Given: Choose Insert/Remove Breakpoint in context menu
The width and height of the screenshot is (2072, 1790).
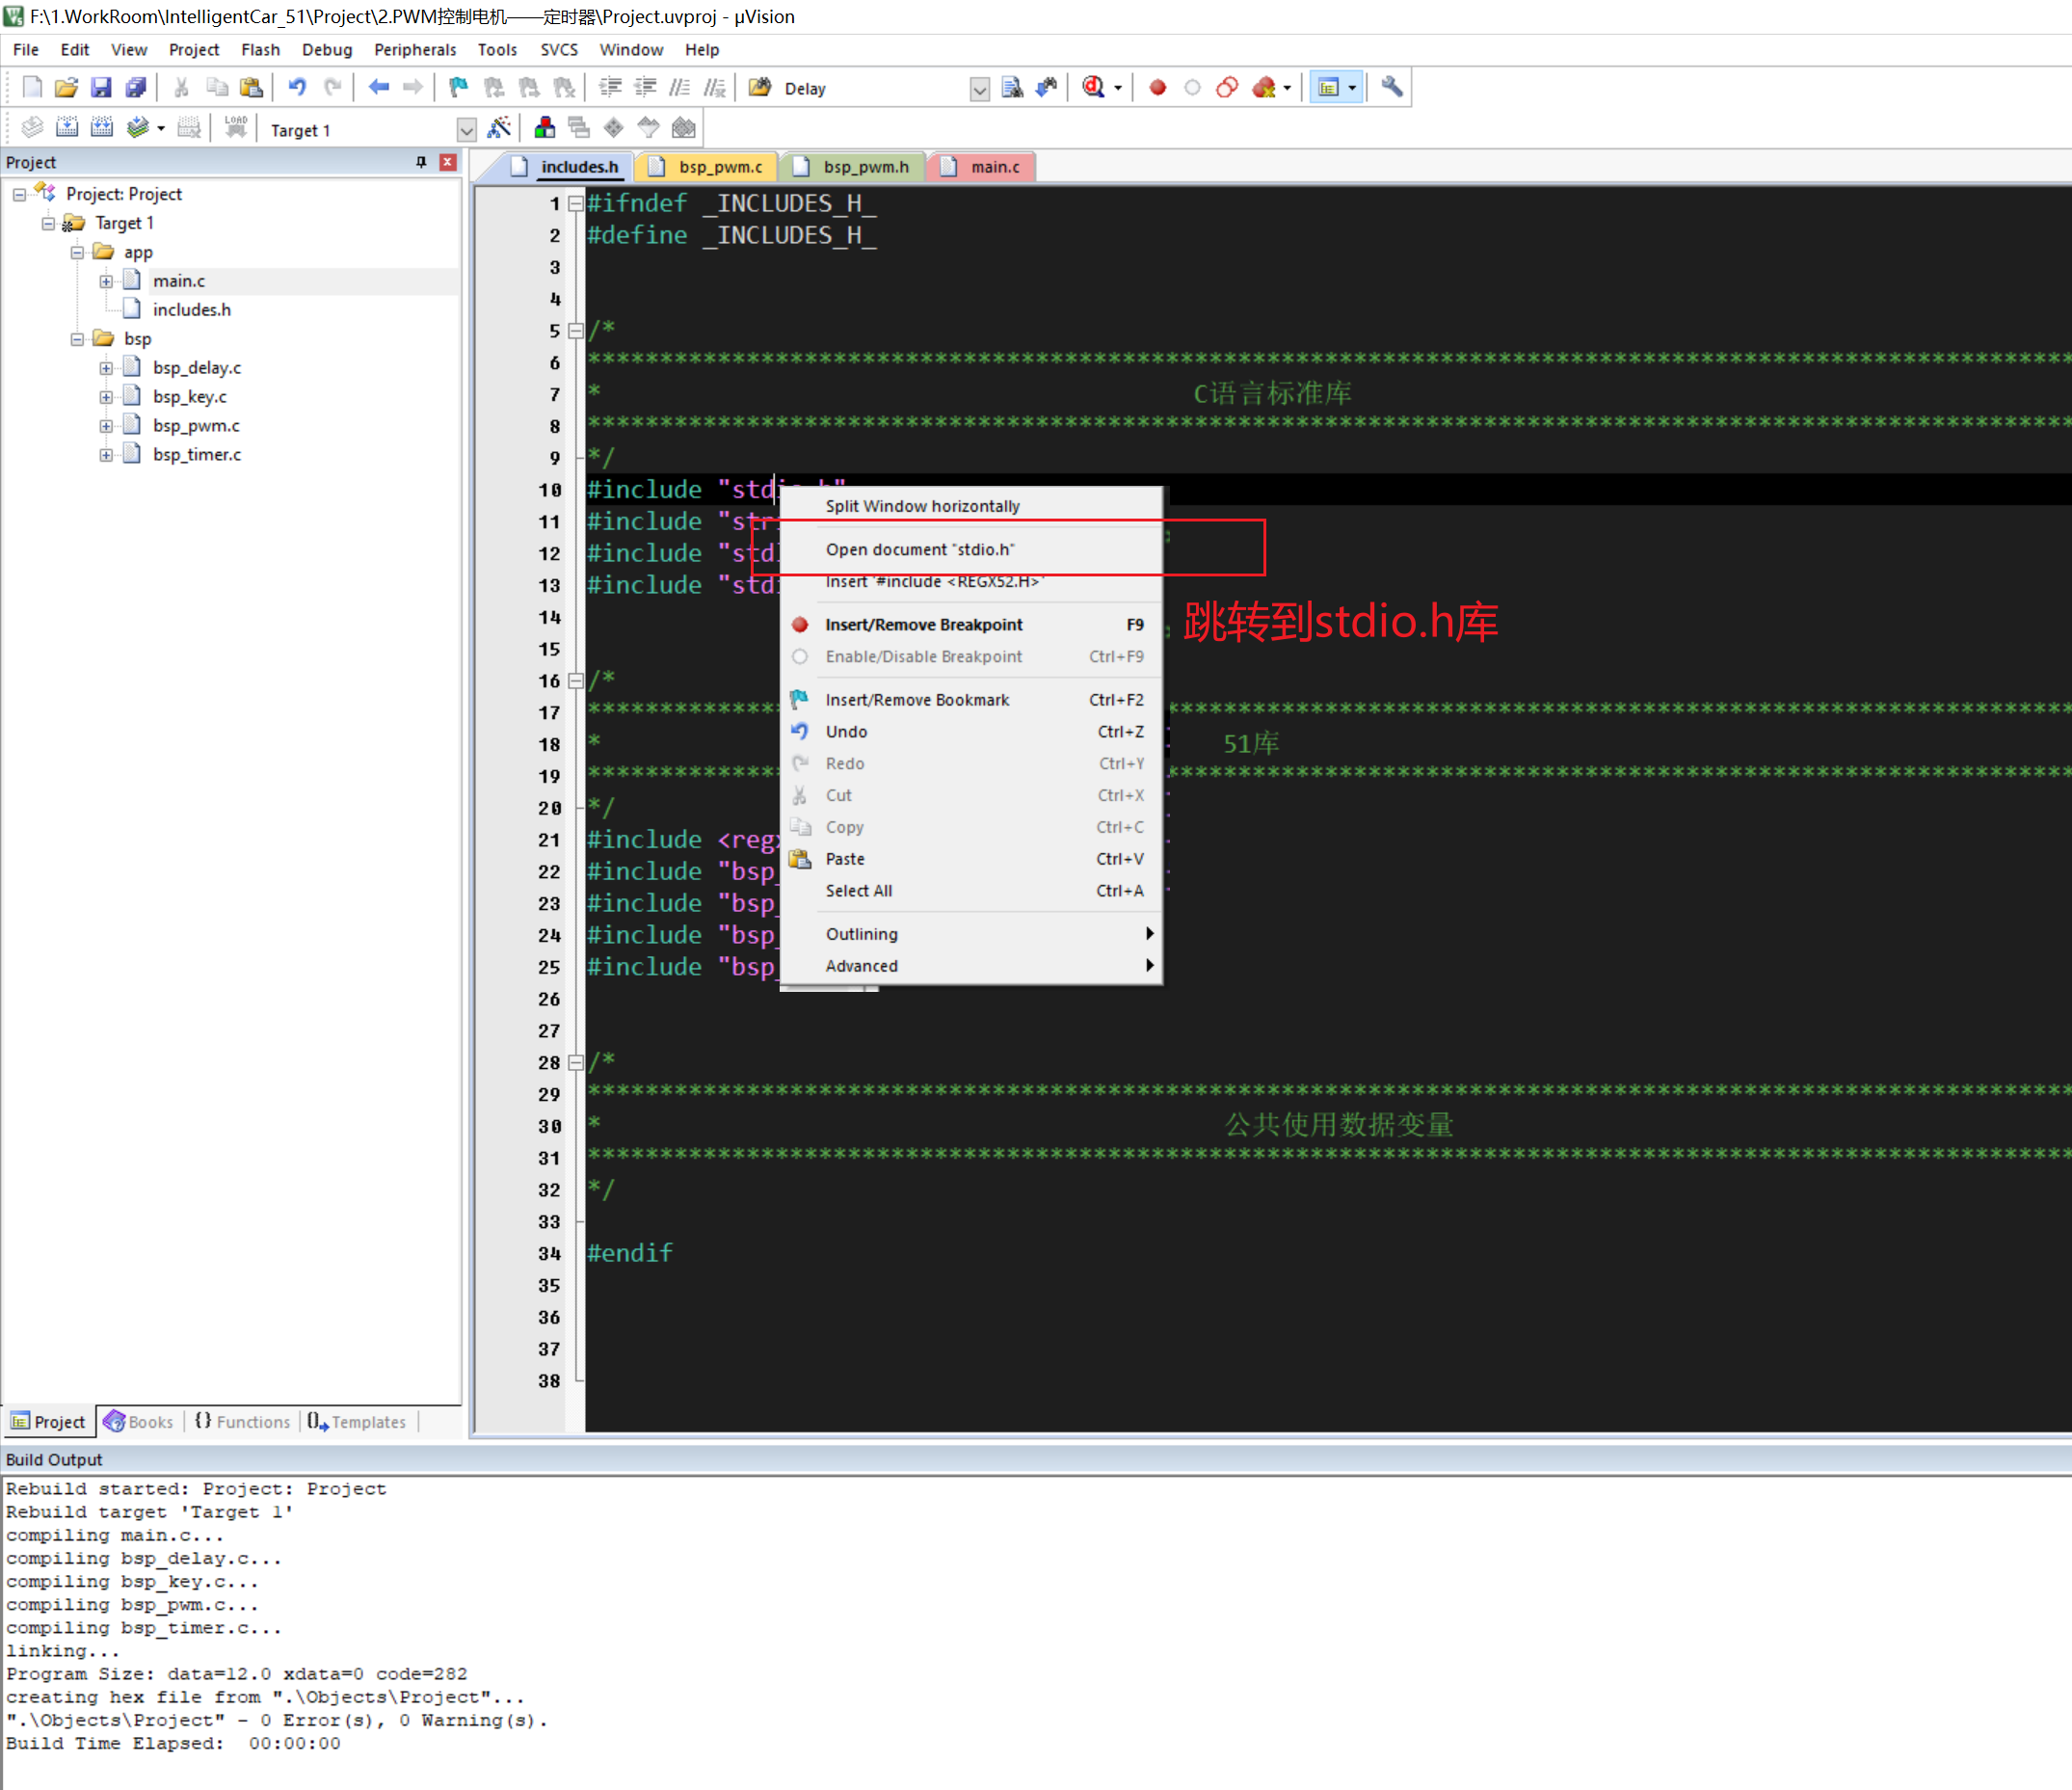Looking at the screenshot, I should click(x=970, y=626).
